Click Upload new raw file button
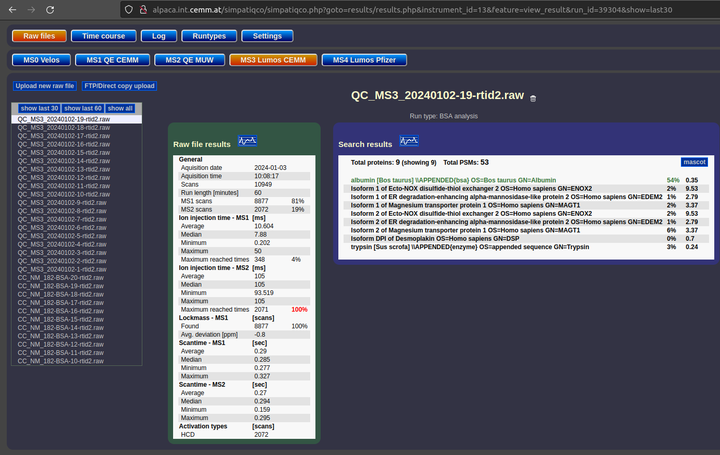Viewport: 720px width, 455px height. tap(45, 86)
